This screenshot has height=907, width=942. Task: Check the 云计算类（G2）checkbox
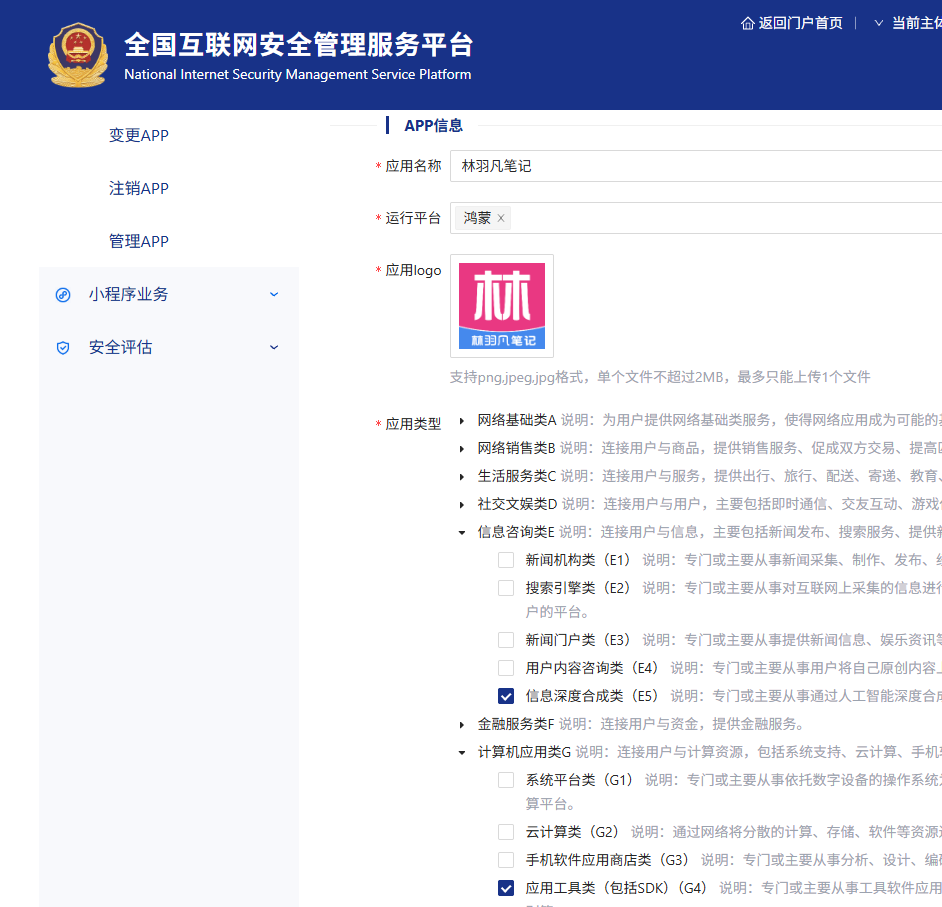click(x=506, y=832)
